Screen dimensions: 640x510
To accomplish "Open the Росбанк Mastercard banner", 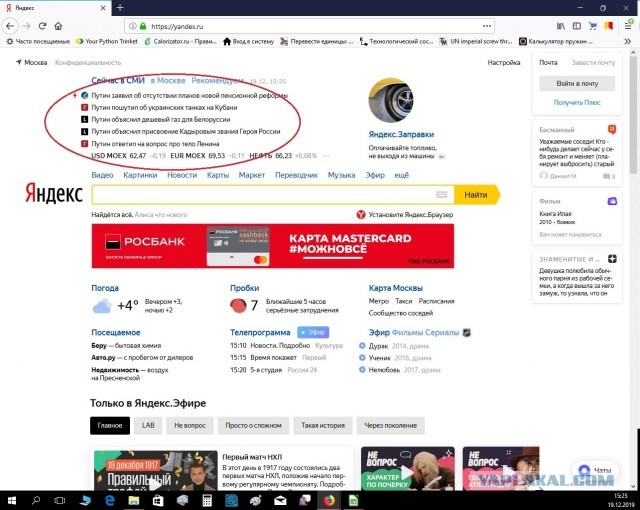I will pos(273,246).
